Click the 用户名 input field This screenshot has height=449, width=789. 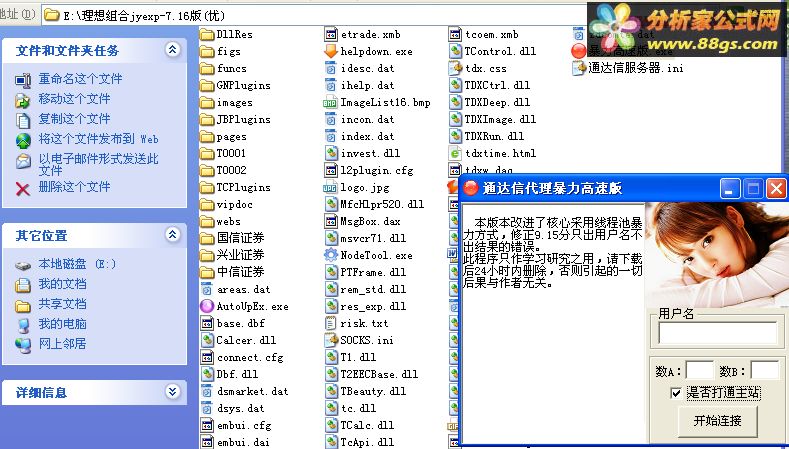coord(718,333)
